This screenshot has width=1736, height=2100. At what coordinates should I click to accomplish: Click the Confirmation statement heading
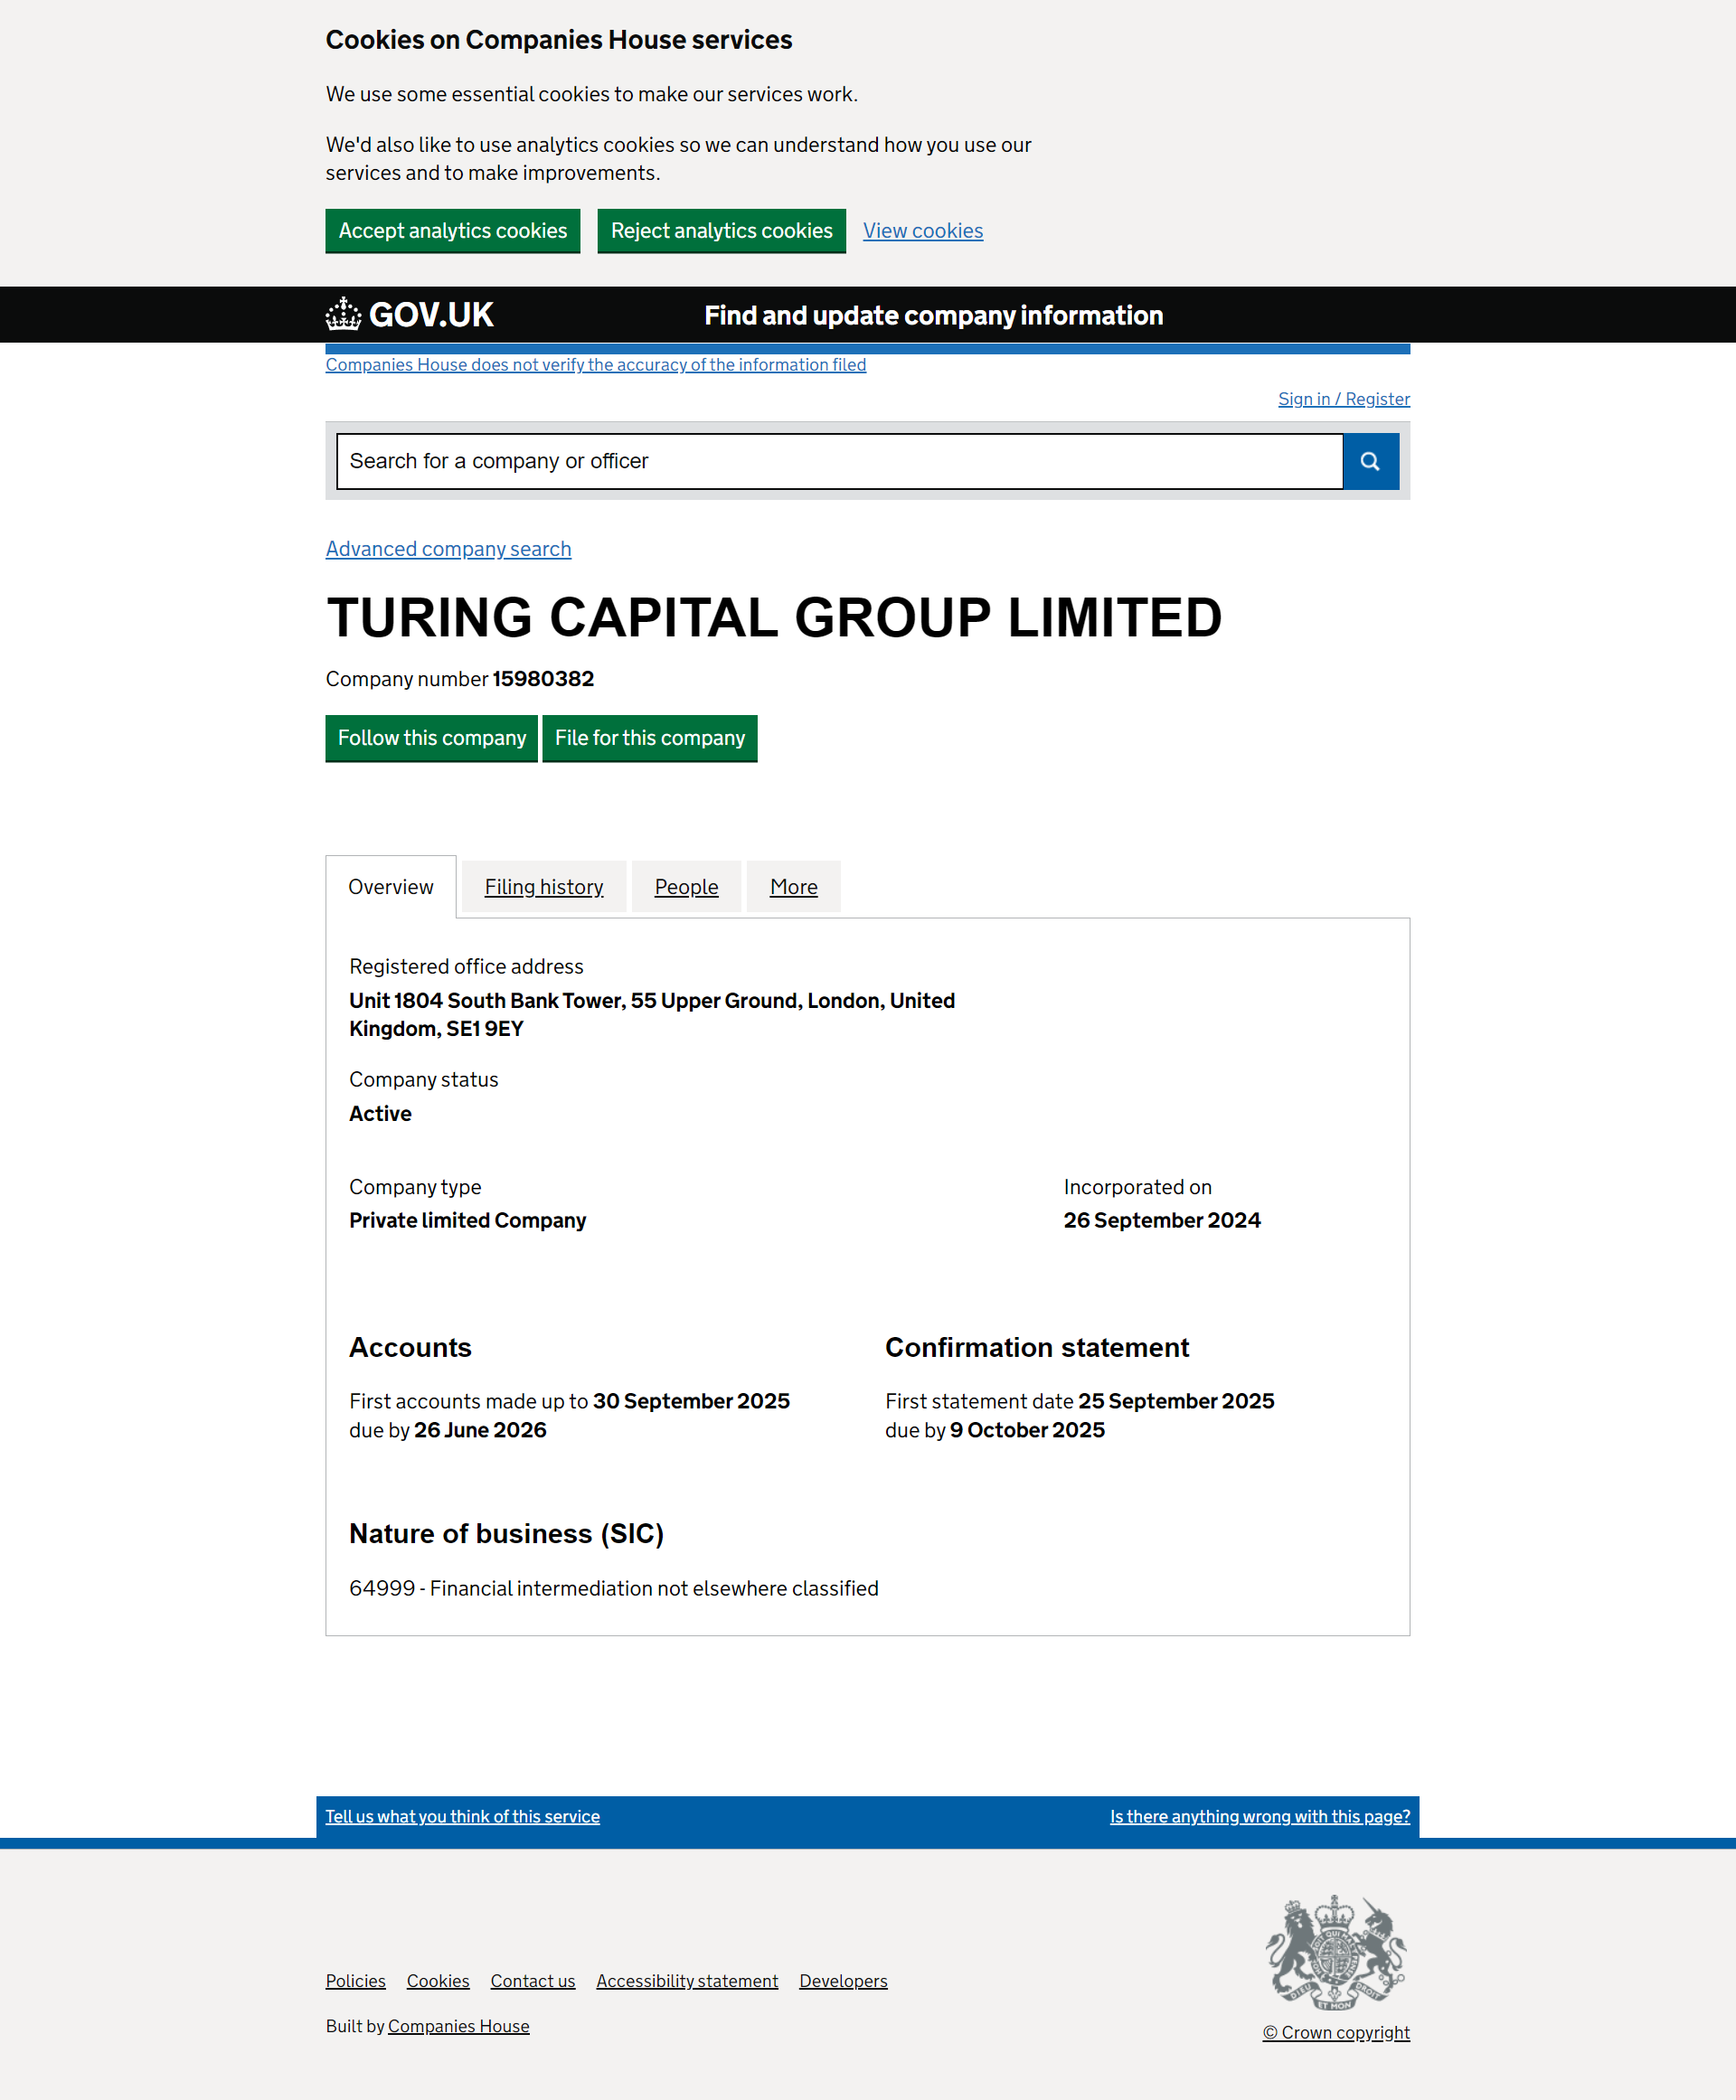point(1037,1348)
